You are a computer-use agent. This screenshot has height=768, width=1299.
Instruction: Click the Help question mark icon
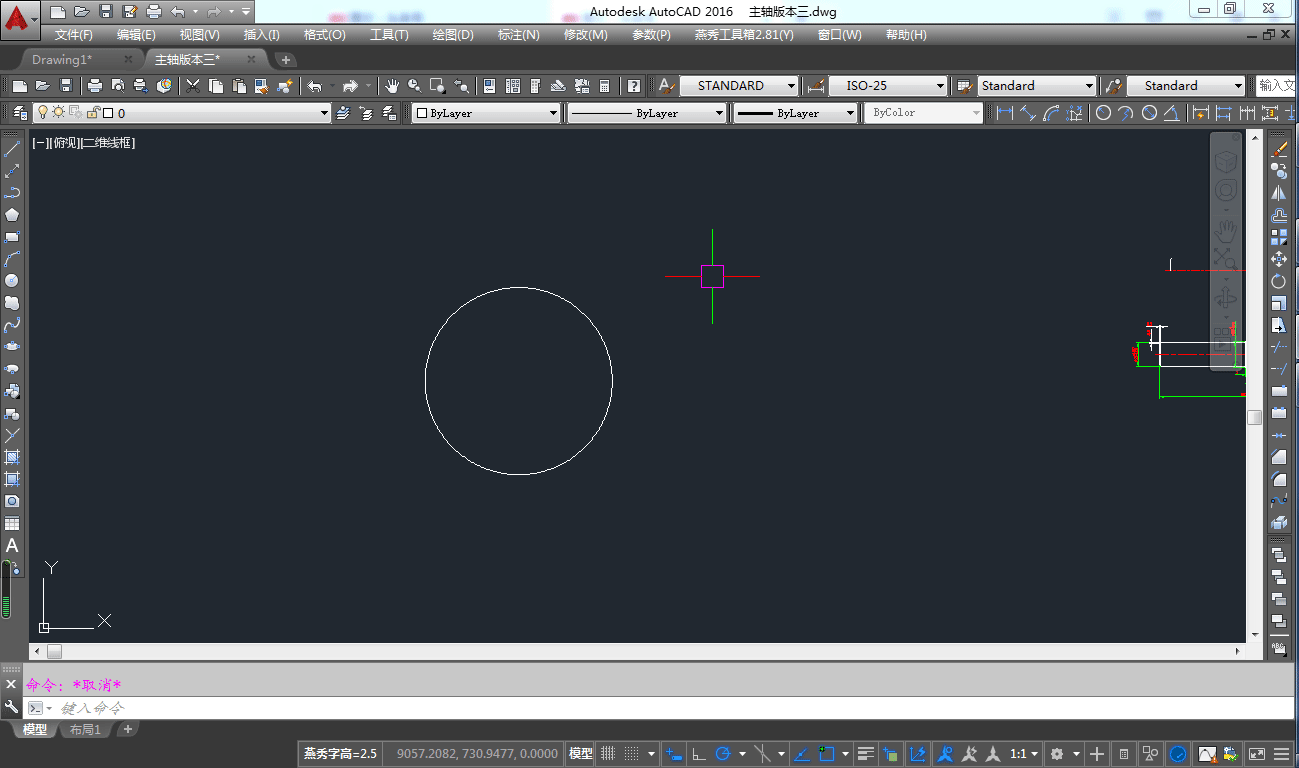(633, 86)
